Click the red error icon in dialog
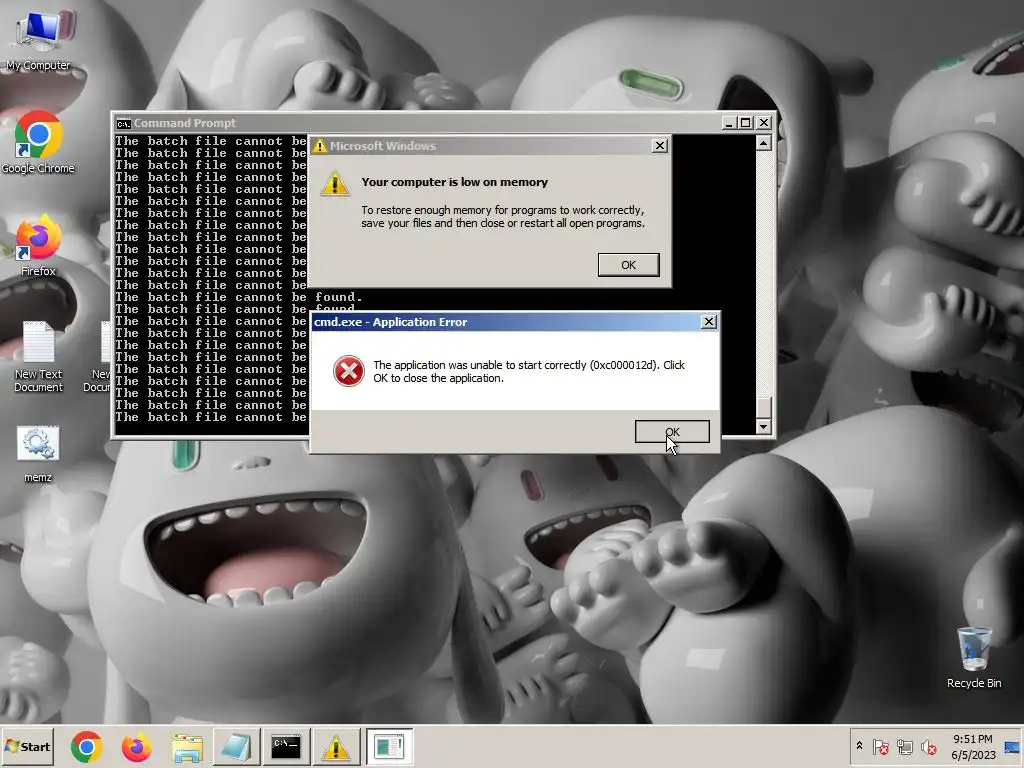 tap(349, 371)
